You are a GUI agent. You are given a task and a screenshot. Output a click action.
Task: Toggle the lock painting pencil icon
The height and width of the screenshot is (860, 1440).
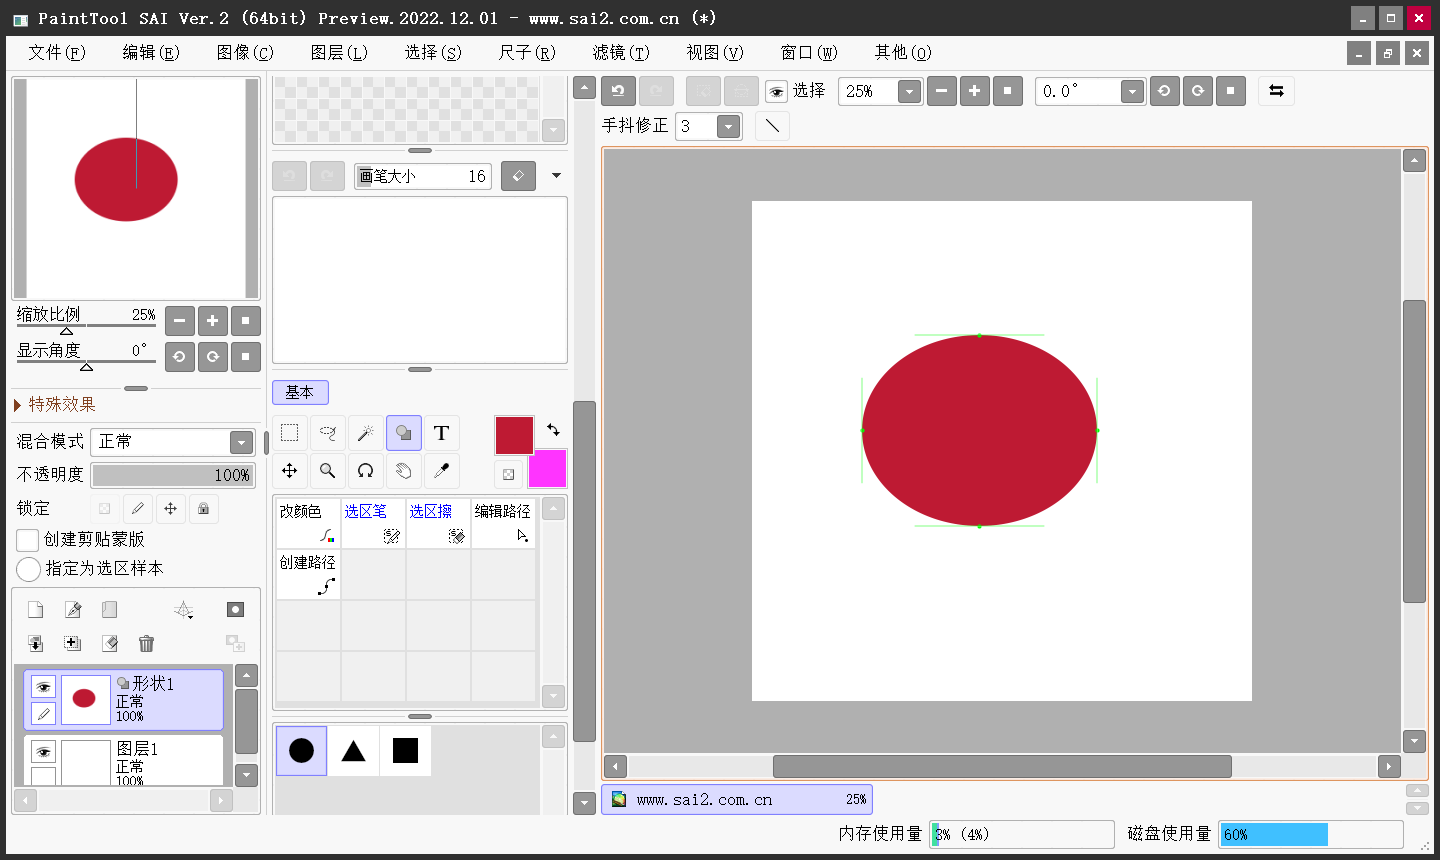point(138,509)
